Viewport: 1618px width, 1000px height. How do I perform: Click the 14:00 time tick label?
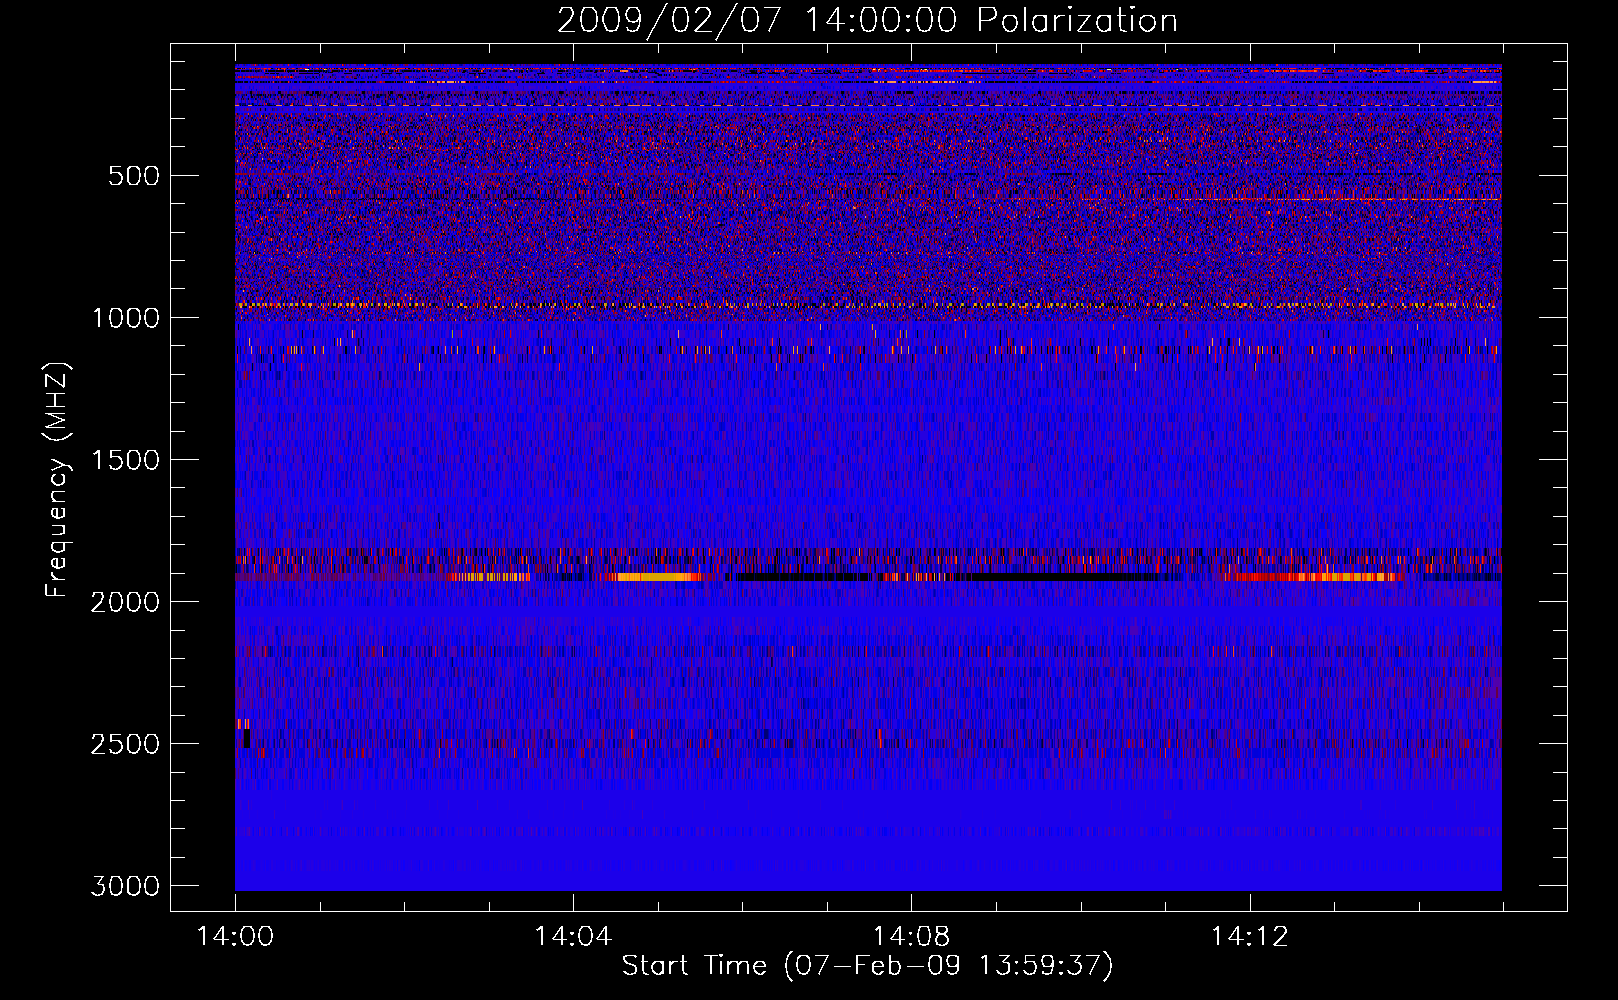235,937
